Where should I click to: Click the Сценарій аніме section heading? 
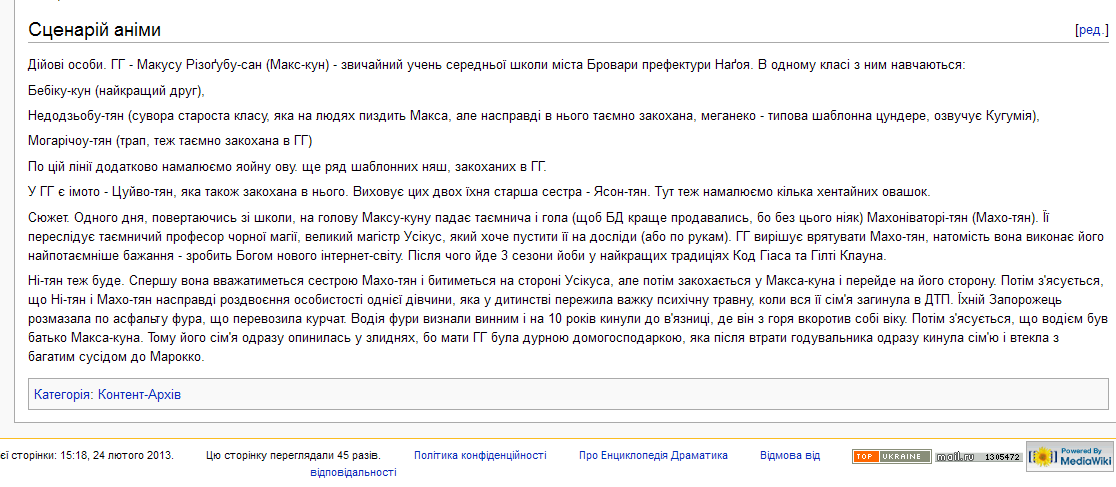94,30
